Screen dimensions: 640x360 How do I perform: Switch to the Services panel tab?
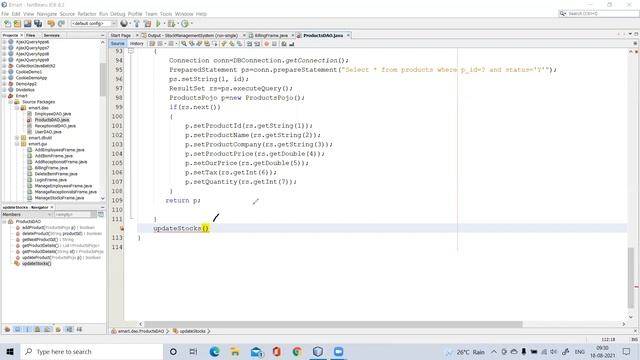coord(51,36)
